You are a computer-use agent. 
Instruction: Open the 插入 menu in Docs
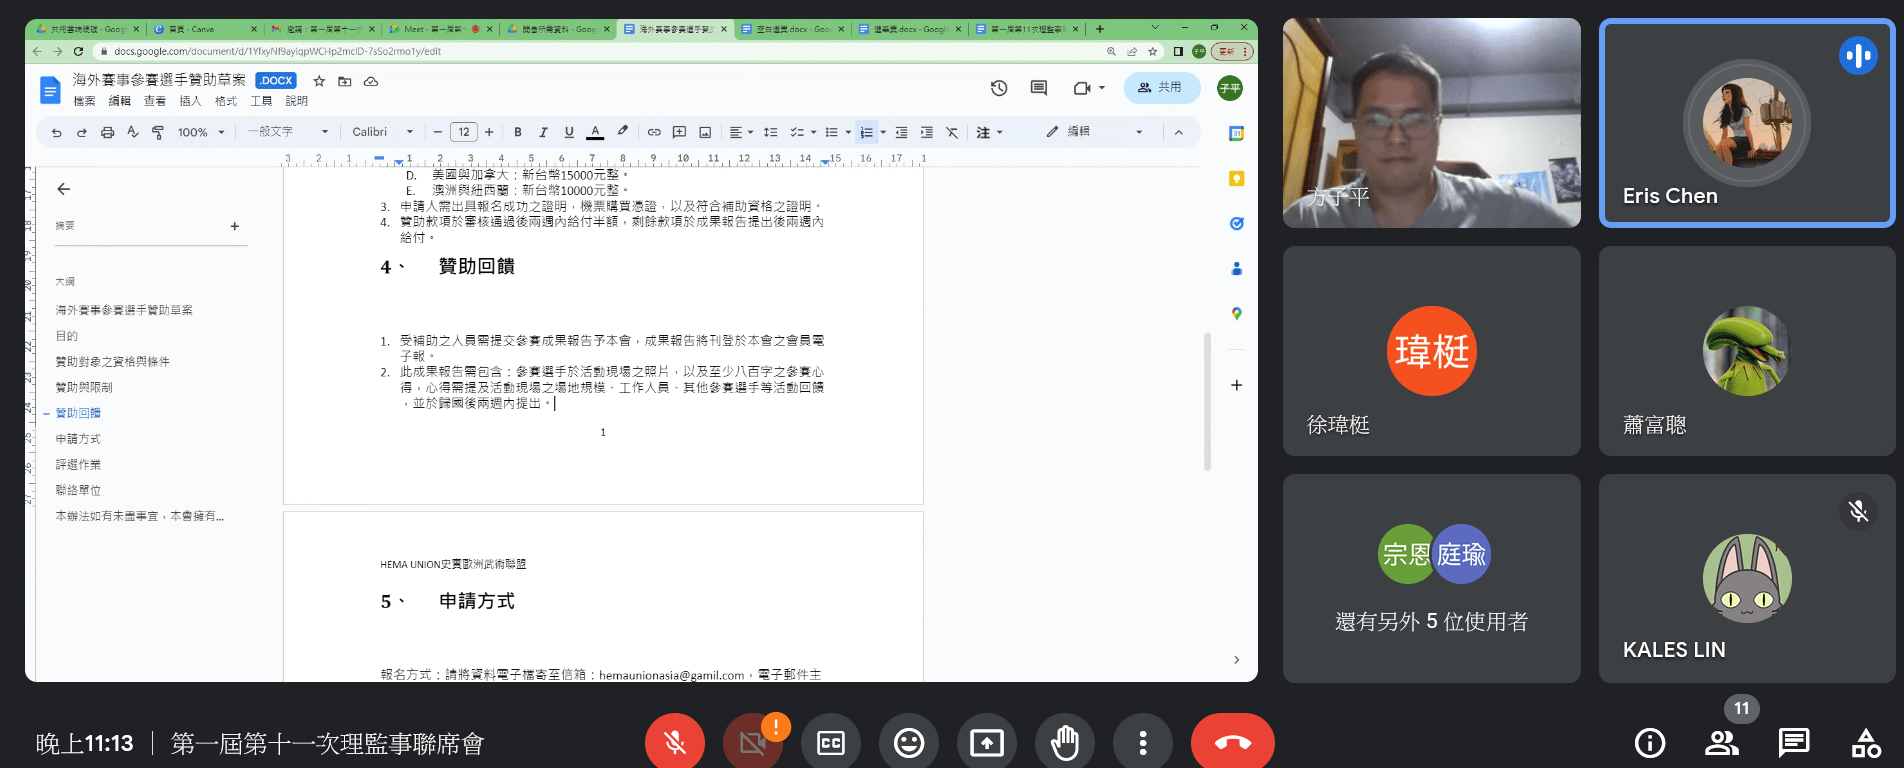[190, 101]
